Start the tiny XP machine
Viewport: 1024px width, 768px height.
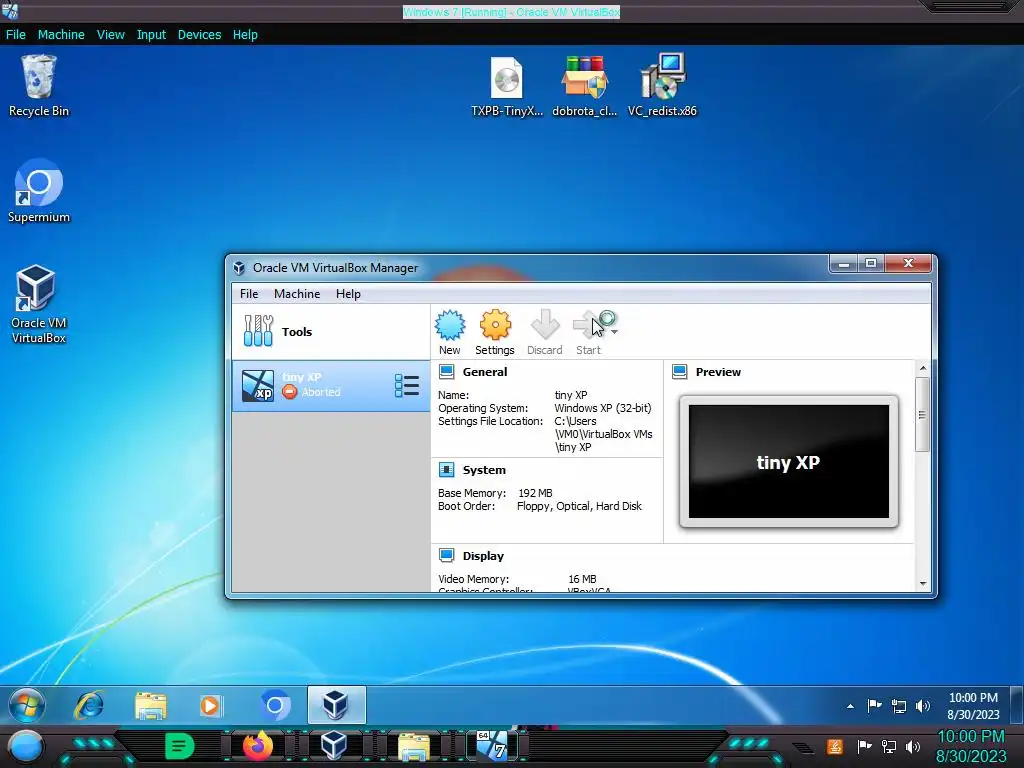point(590,332)
